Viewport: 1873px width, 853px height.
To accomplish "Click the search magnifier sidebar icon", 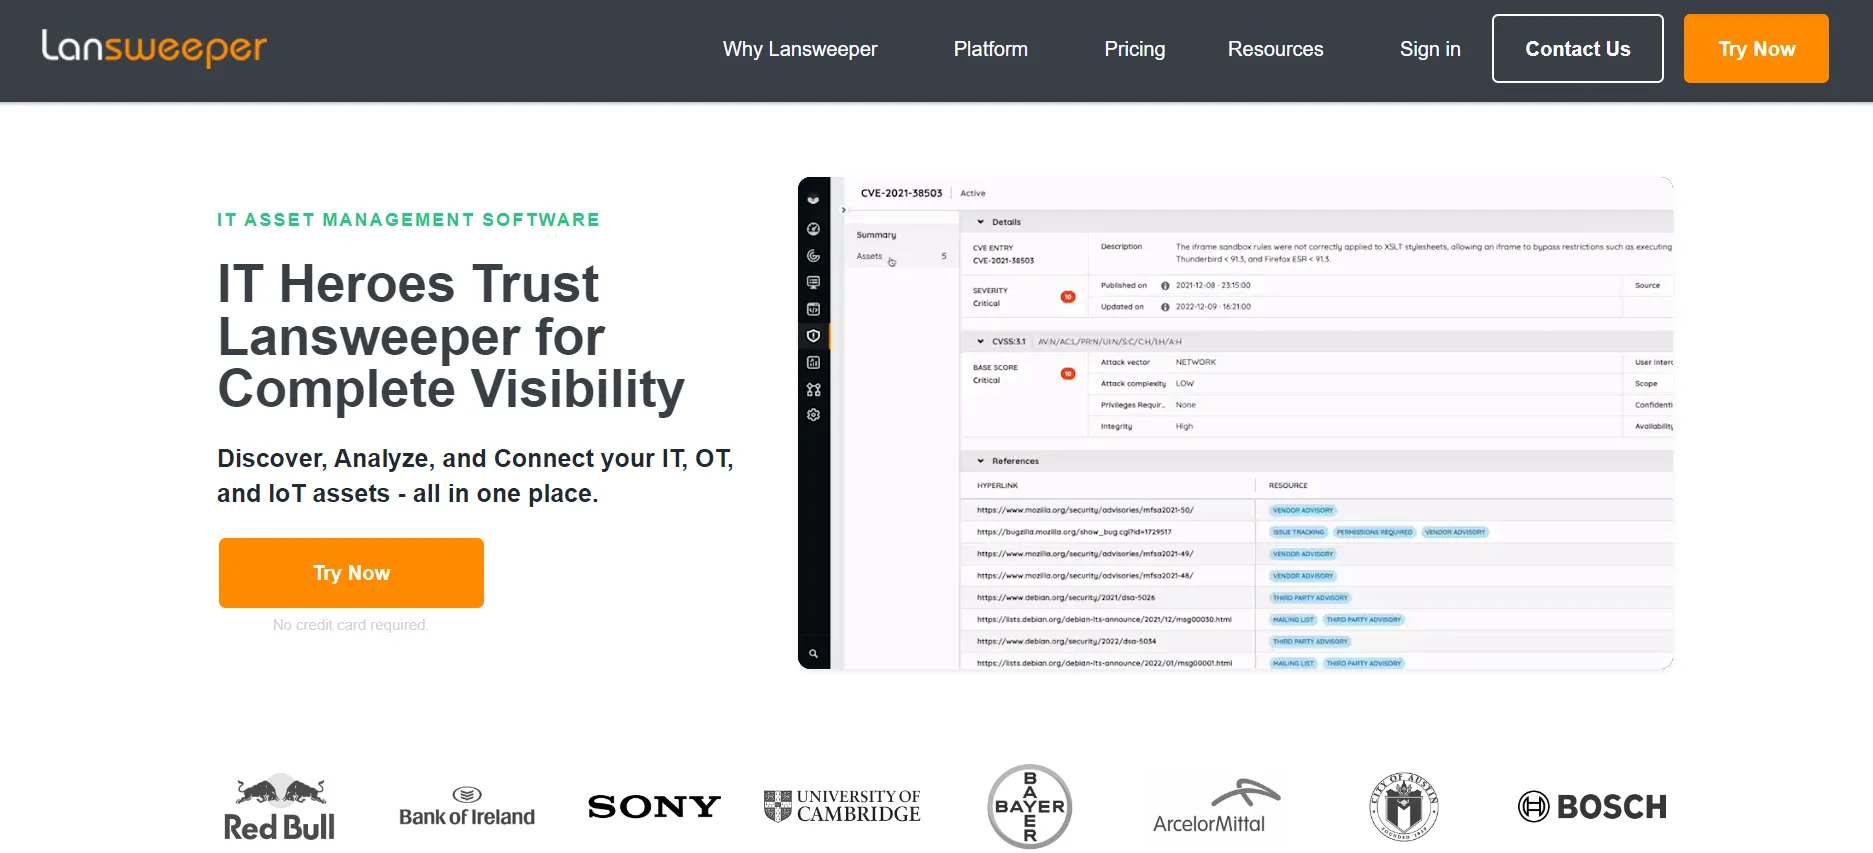I will click(813, 654).
